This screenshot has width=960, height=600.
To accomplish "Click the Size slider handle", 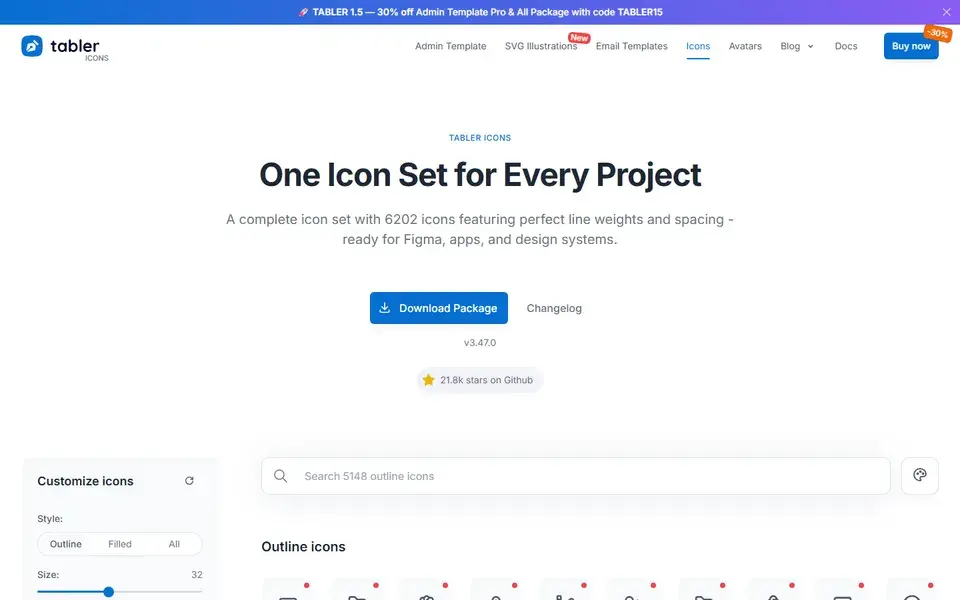I will pyautogui.click(x=108, y=591).
